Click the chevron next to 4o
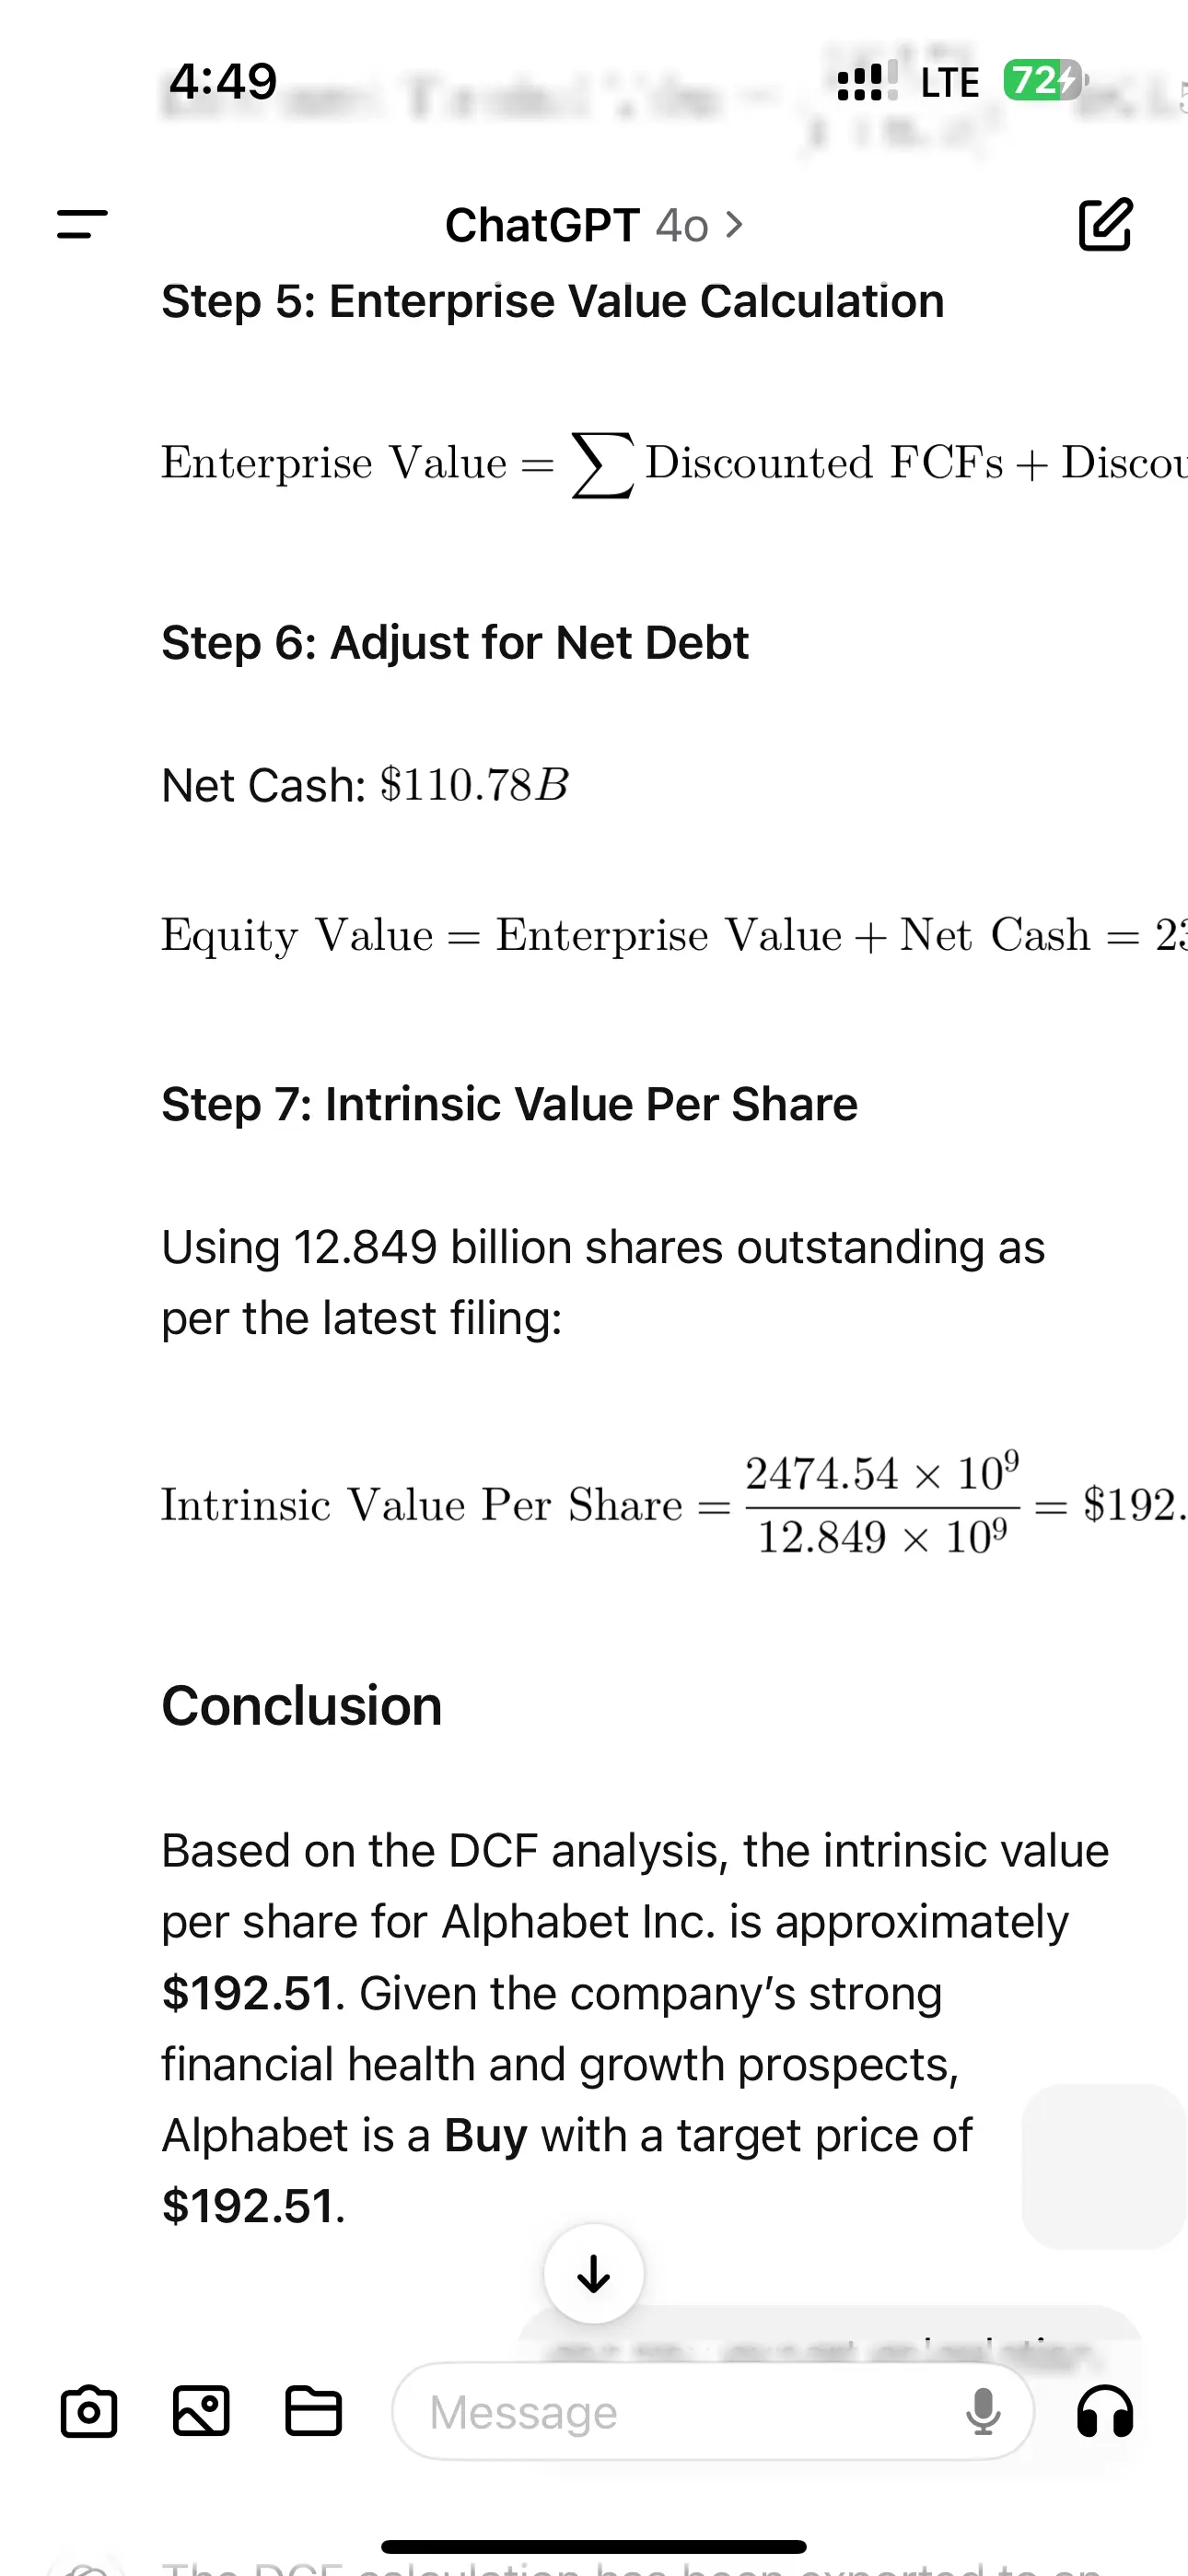 click(734, 225)
